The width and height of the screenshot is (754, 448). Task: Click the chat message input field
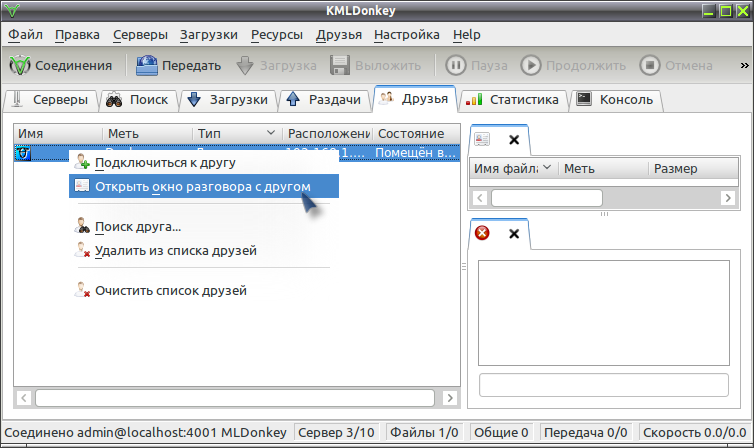(x=604, y=385)
